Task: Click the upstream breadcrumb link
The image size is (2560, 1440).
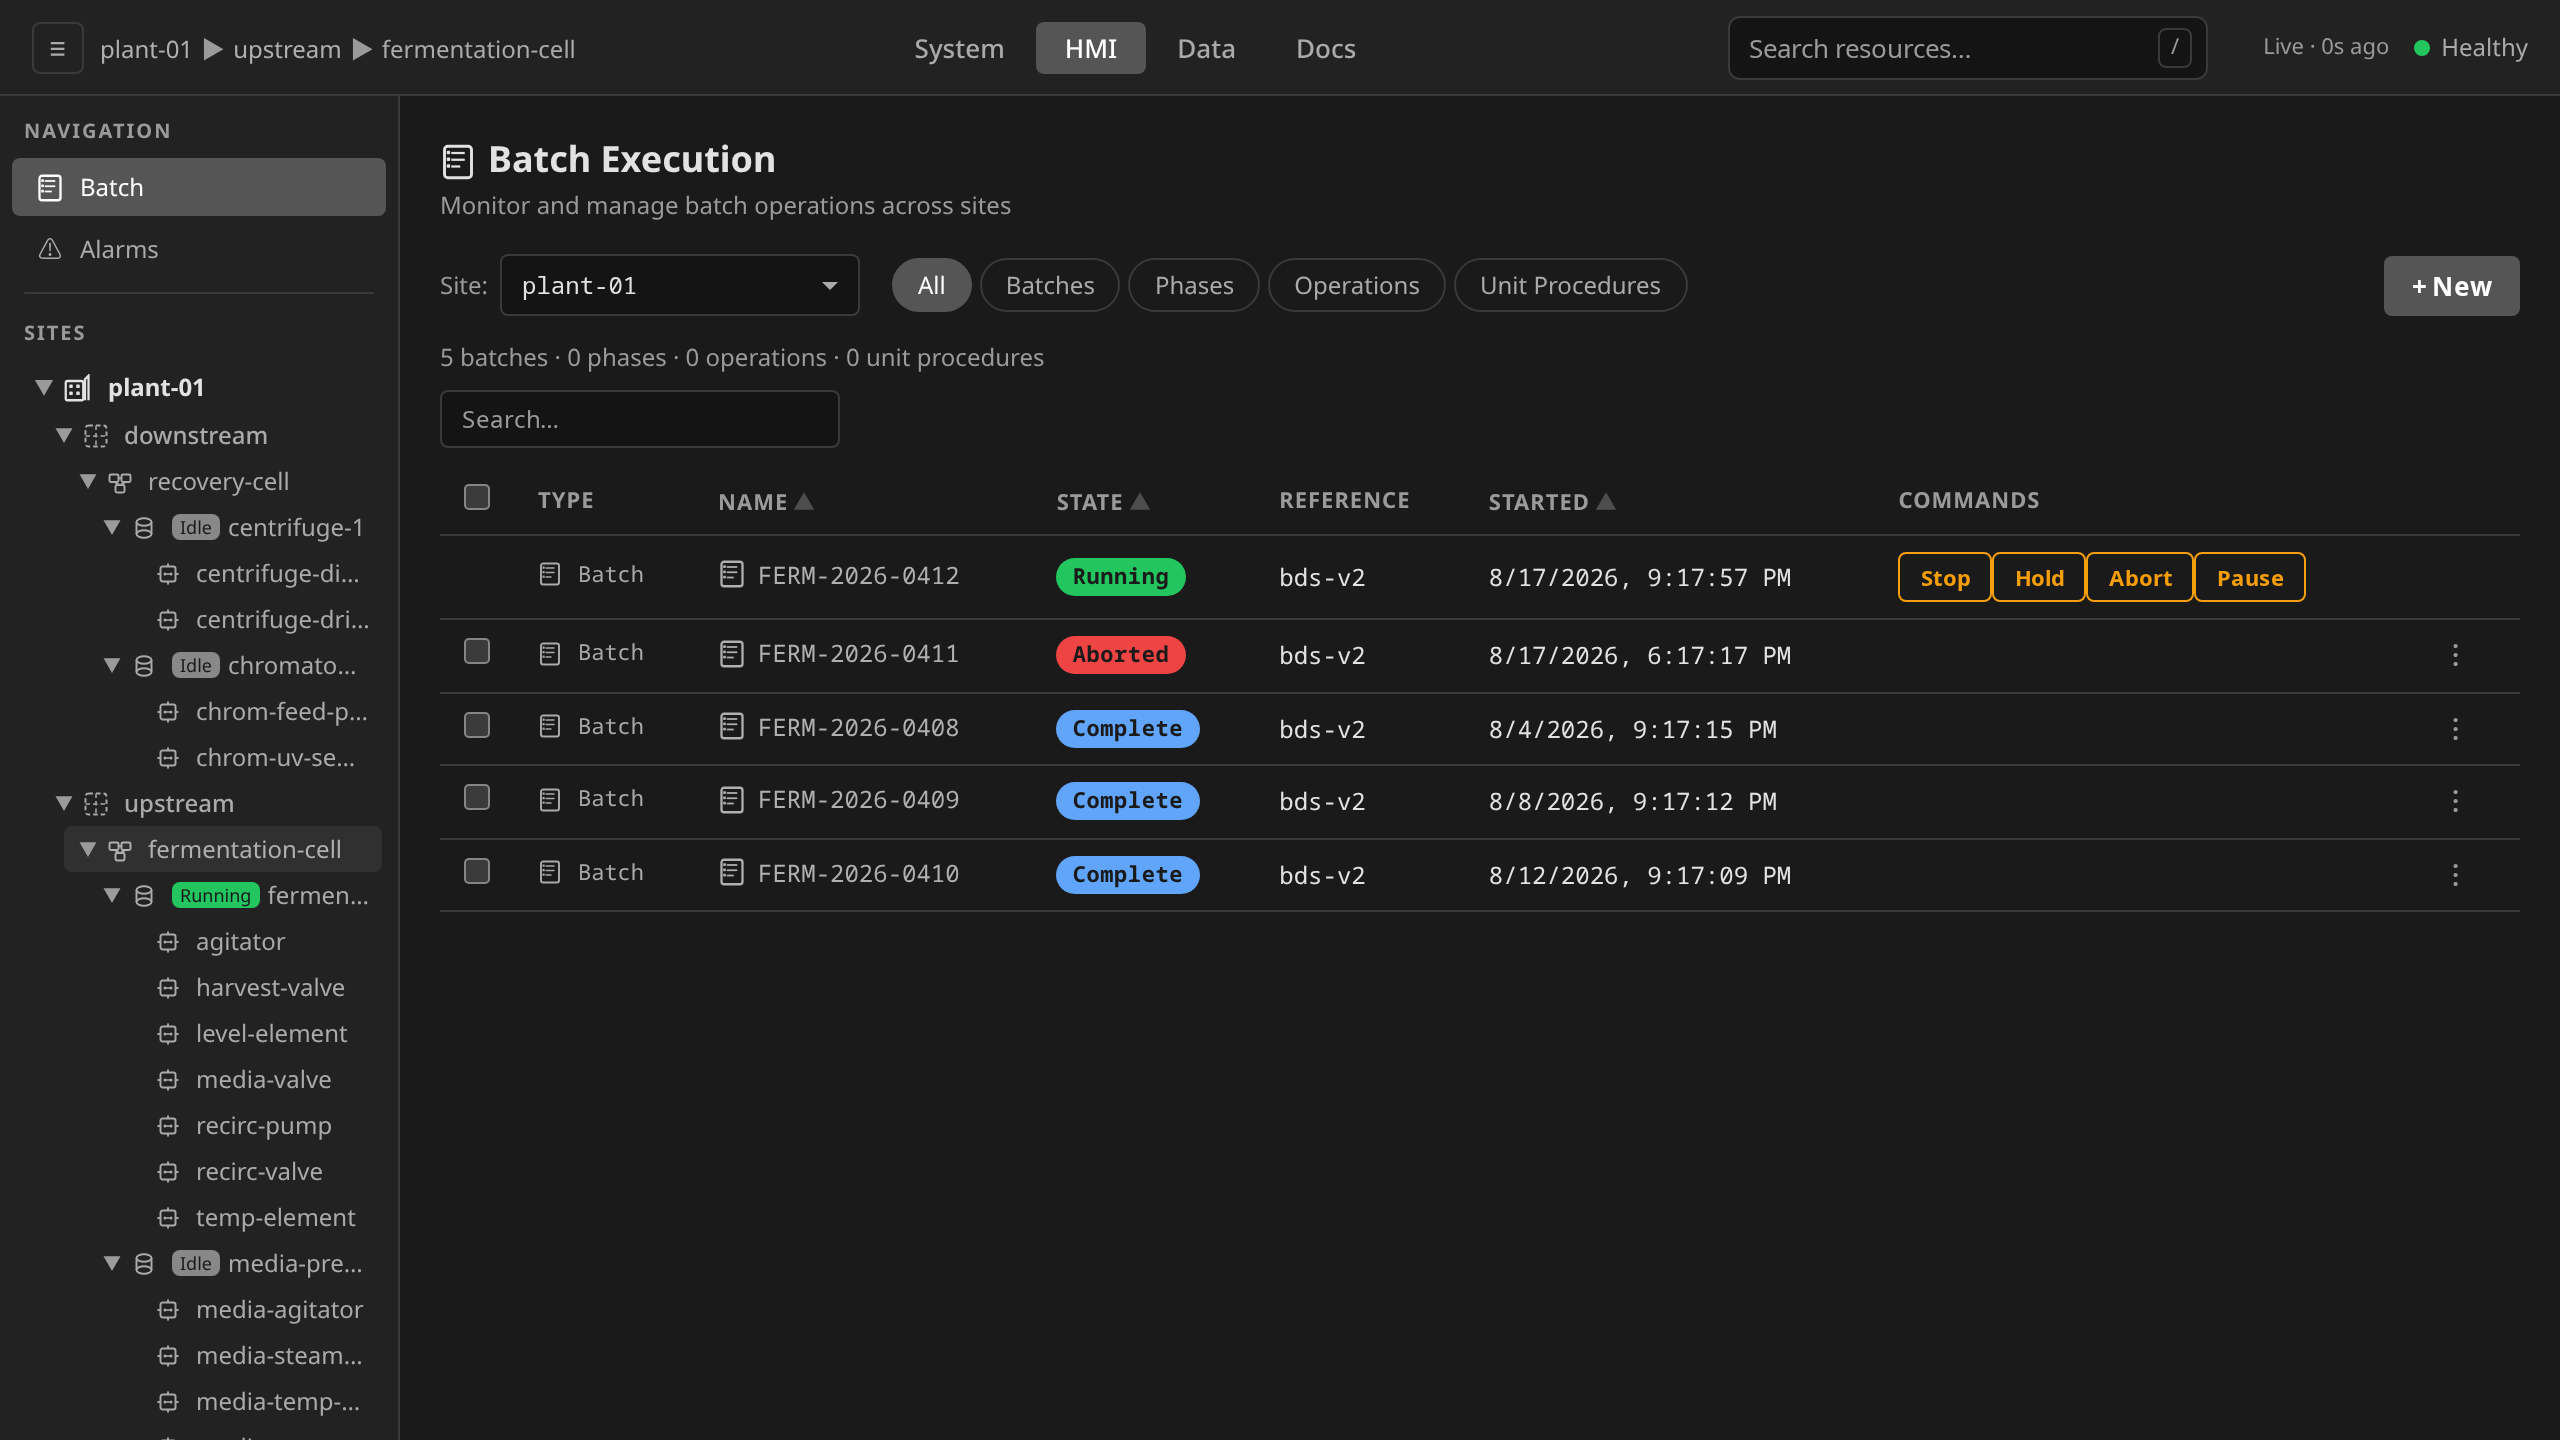Action: (x=287, y=49)
